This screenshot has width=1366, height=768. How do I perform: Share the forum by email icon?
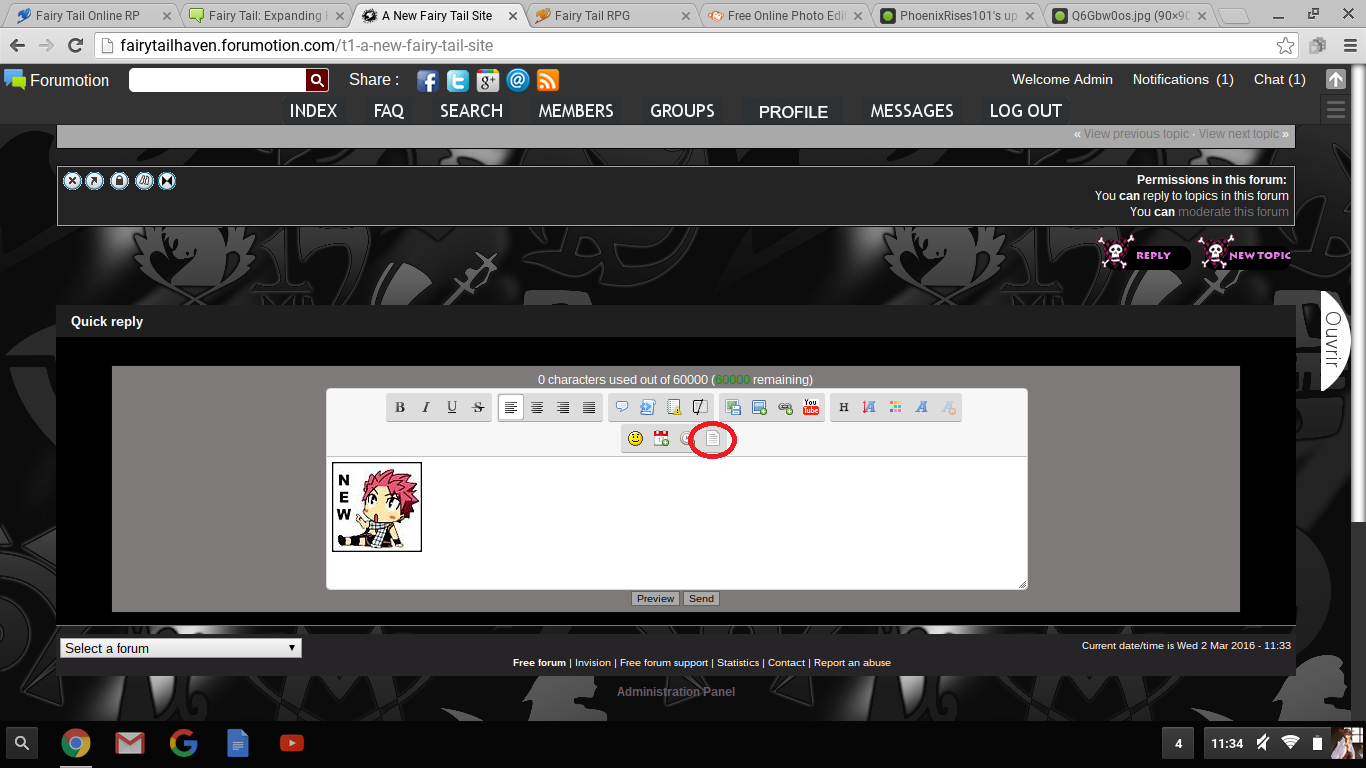click(x=518, y=81)
